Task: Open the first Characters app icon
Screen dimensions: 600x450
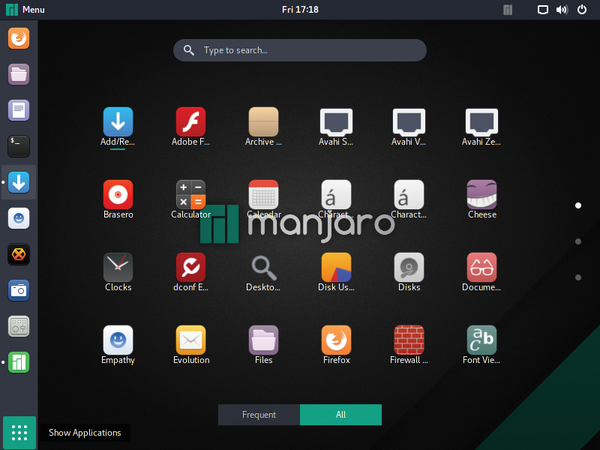Action: tap(336, 195)
